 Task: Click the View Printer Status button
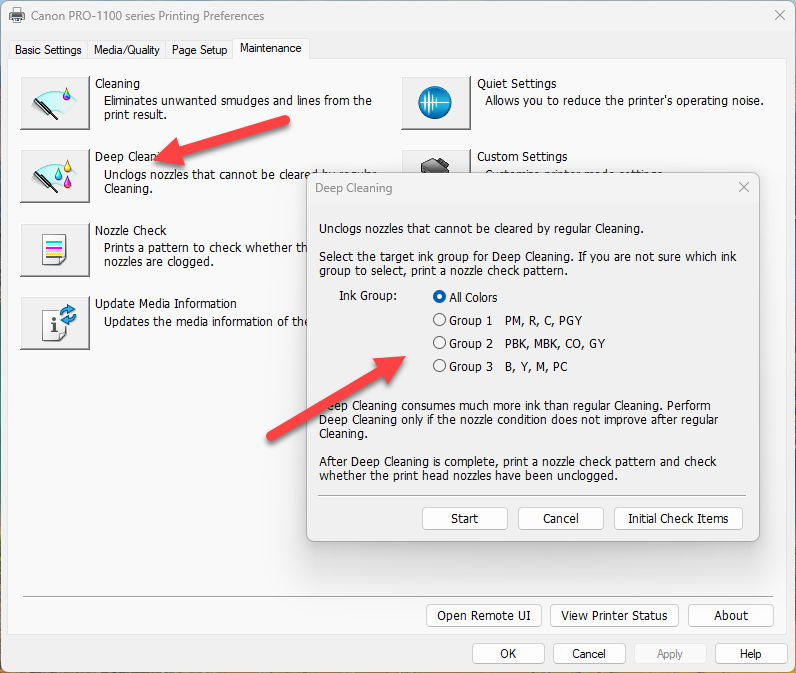(x=614, y=615)
